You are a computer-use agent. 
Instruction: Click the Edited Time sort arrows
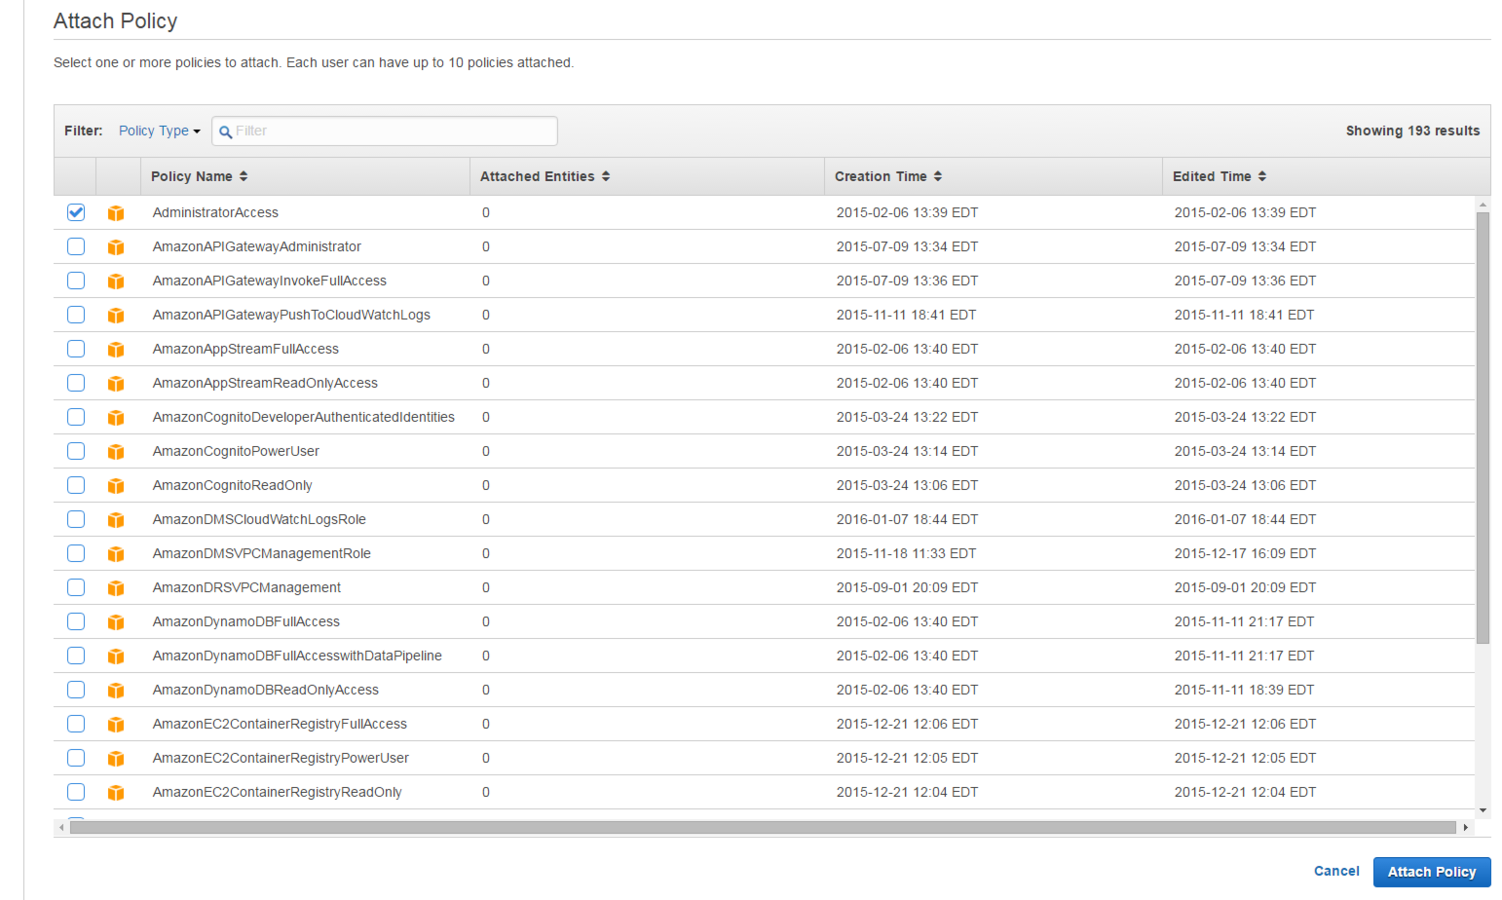pyautogui.click(x=1262, y=176)
